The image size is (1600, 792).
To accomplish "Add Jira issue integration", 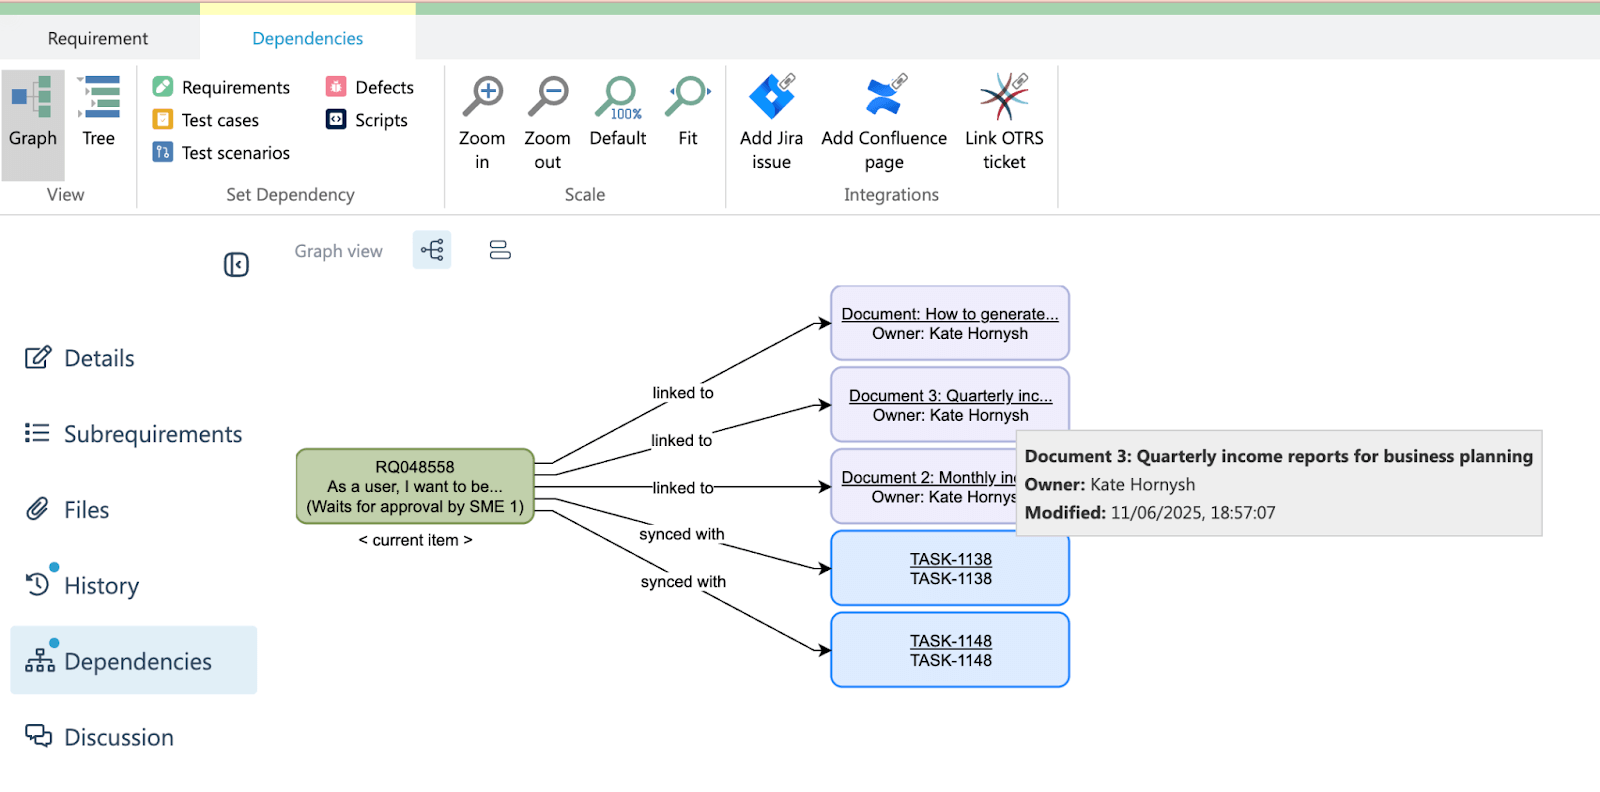I will 771,97.
